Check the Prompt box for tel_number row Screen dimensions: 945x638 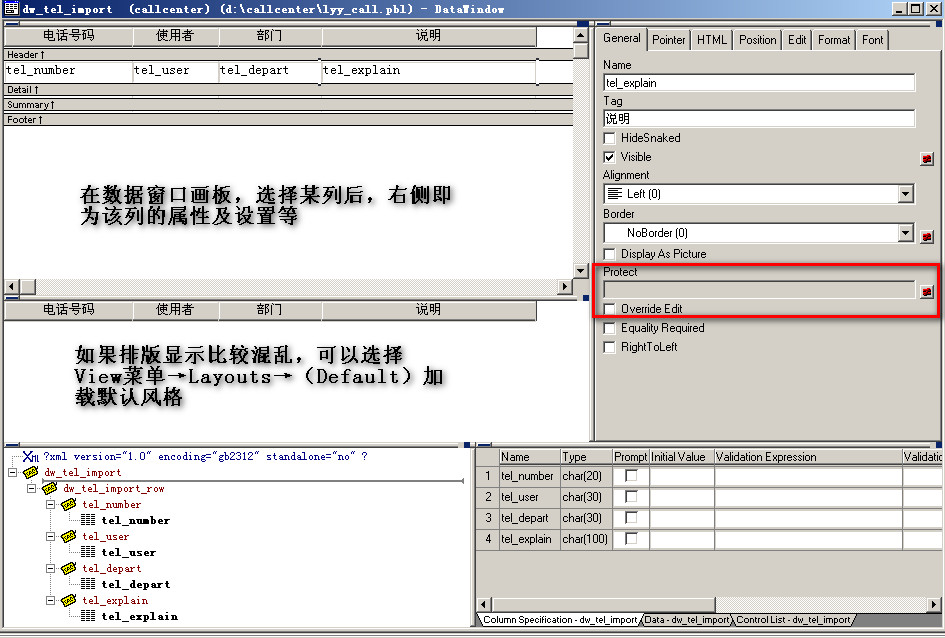pos(631,475)
